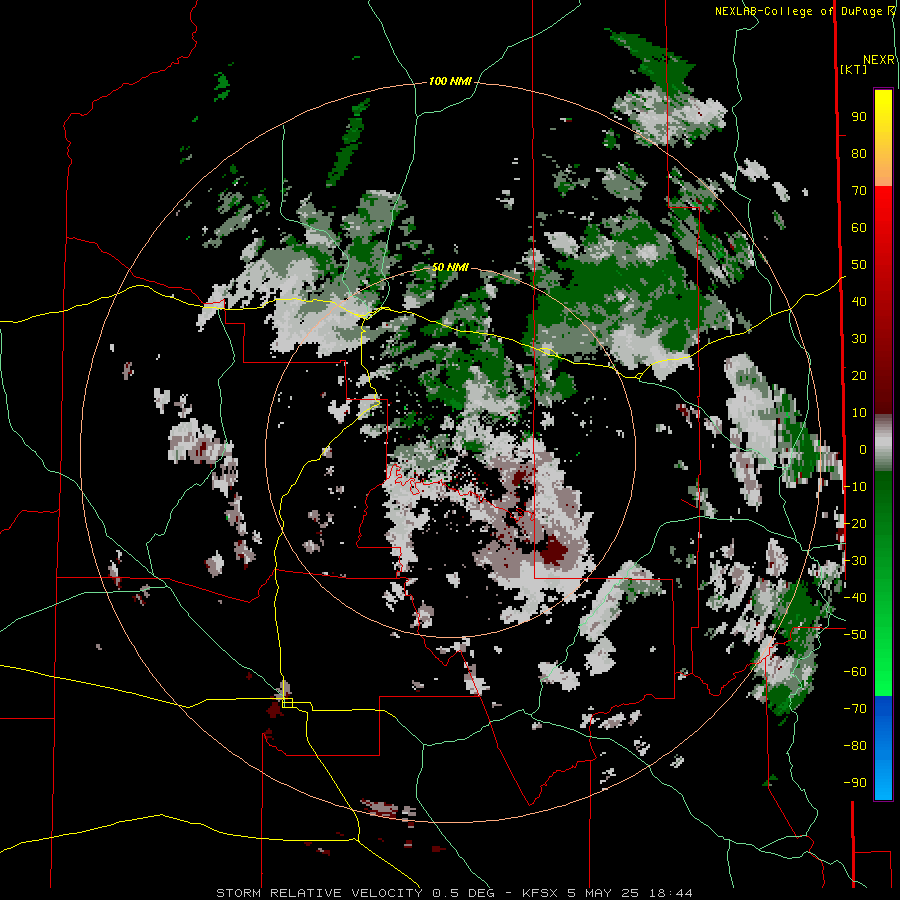Click the 40 knot value on color scale
This screenshot has width=900, height=900.
[x=859, y=302]
